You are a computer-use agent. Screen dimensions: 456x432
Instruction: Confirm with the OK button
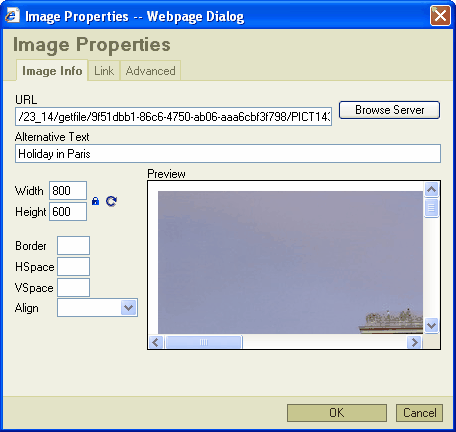337,413
